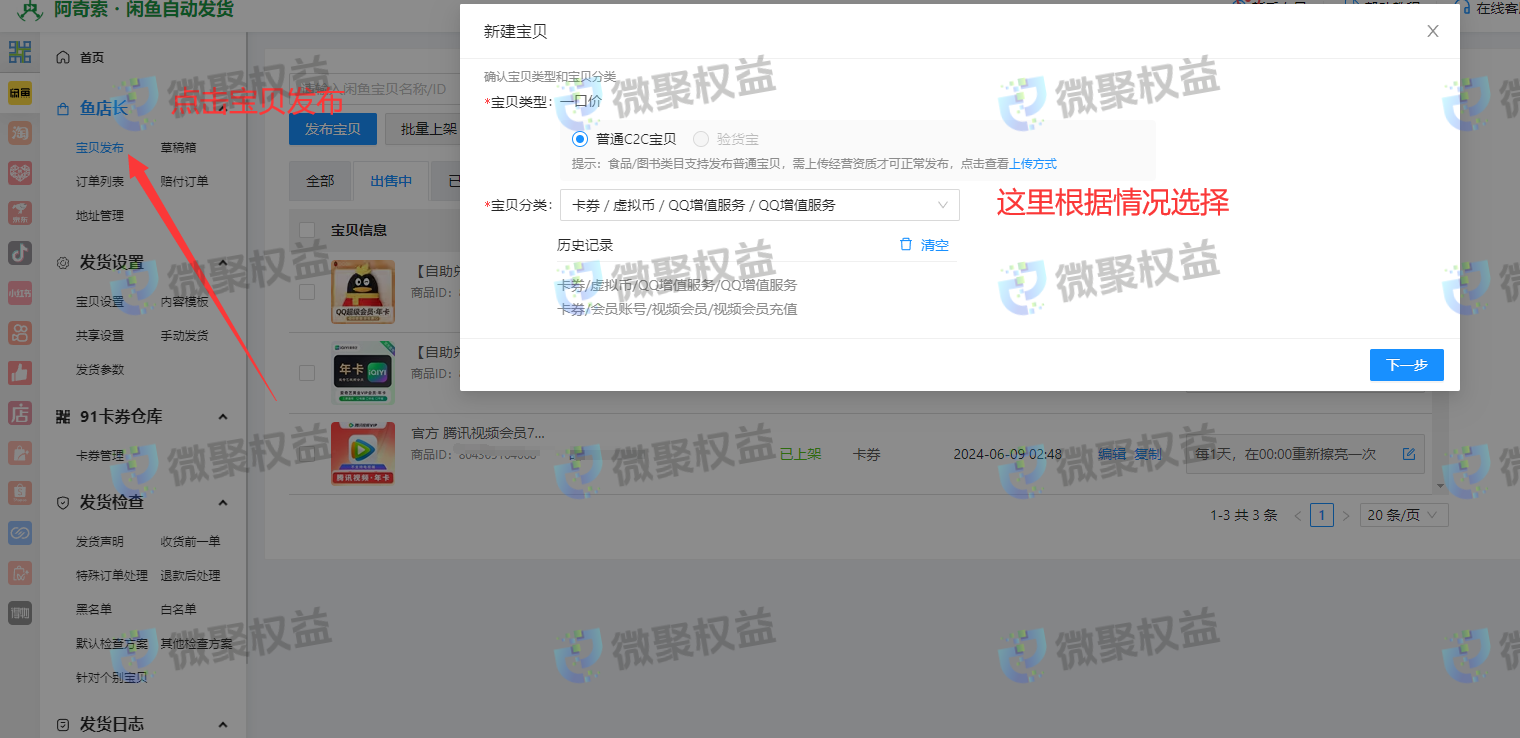Select the blue chain-link icon in sidebar
This screenshot has height=738, width=1520.
(20, 533)
